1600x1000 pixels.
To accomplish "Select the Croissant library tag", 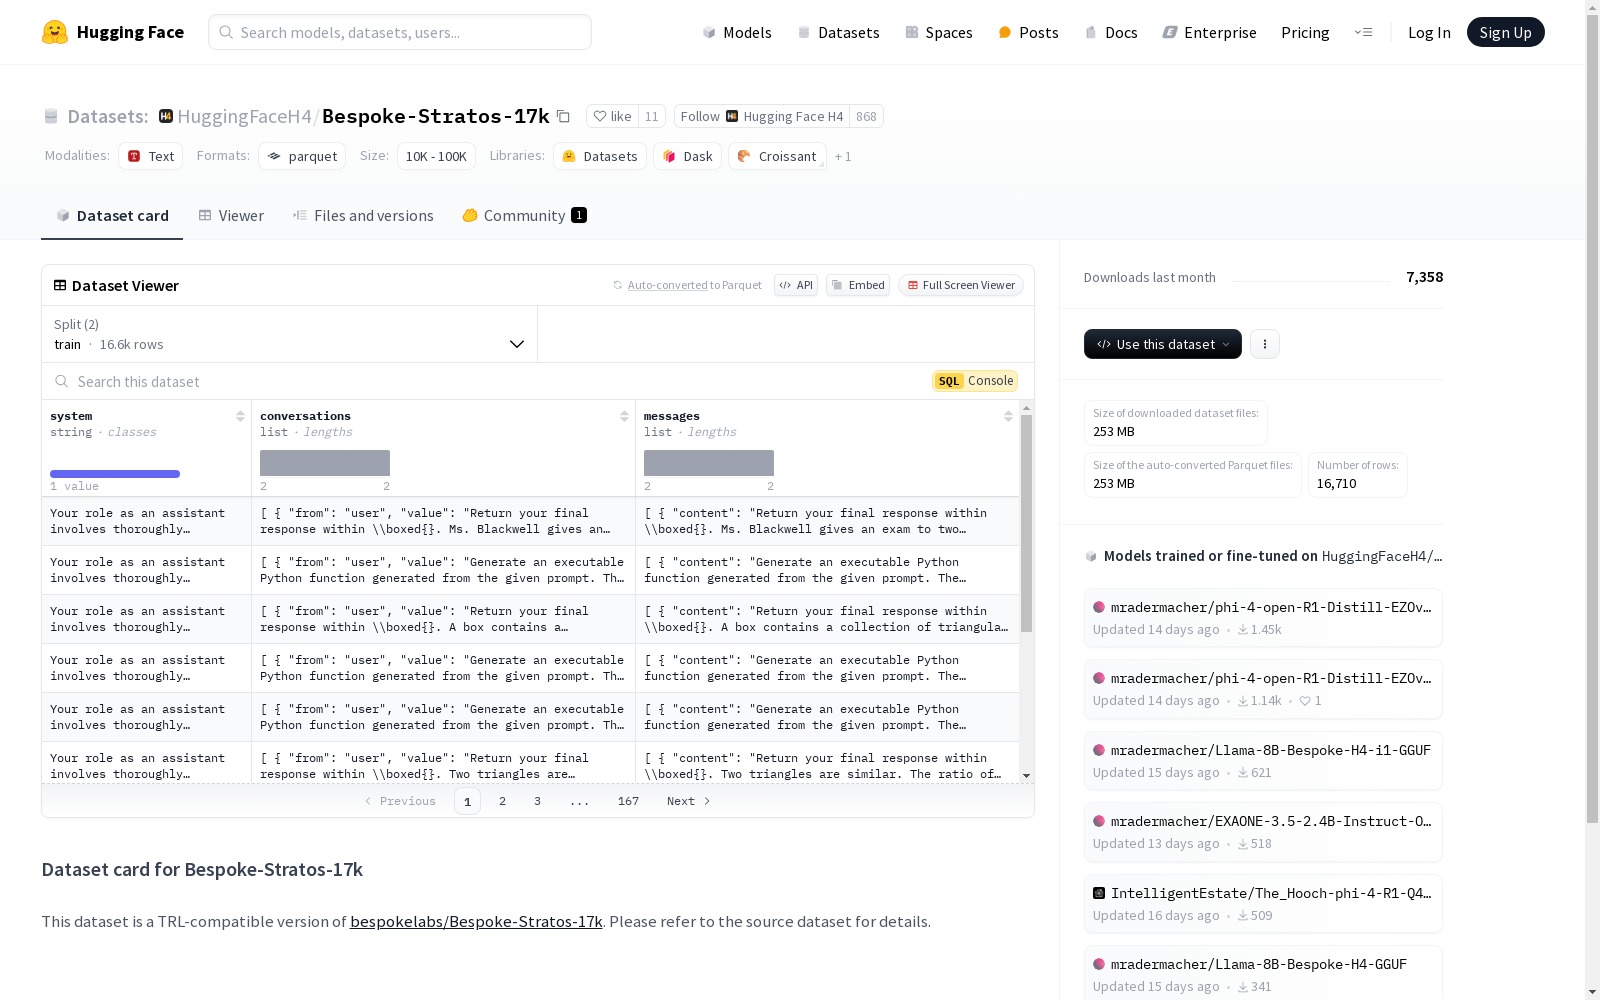I will click(777, 156).
